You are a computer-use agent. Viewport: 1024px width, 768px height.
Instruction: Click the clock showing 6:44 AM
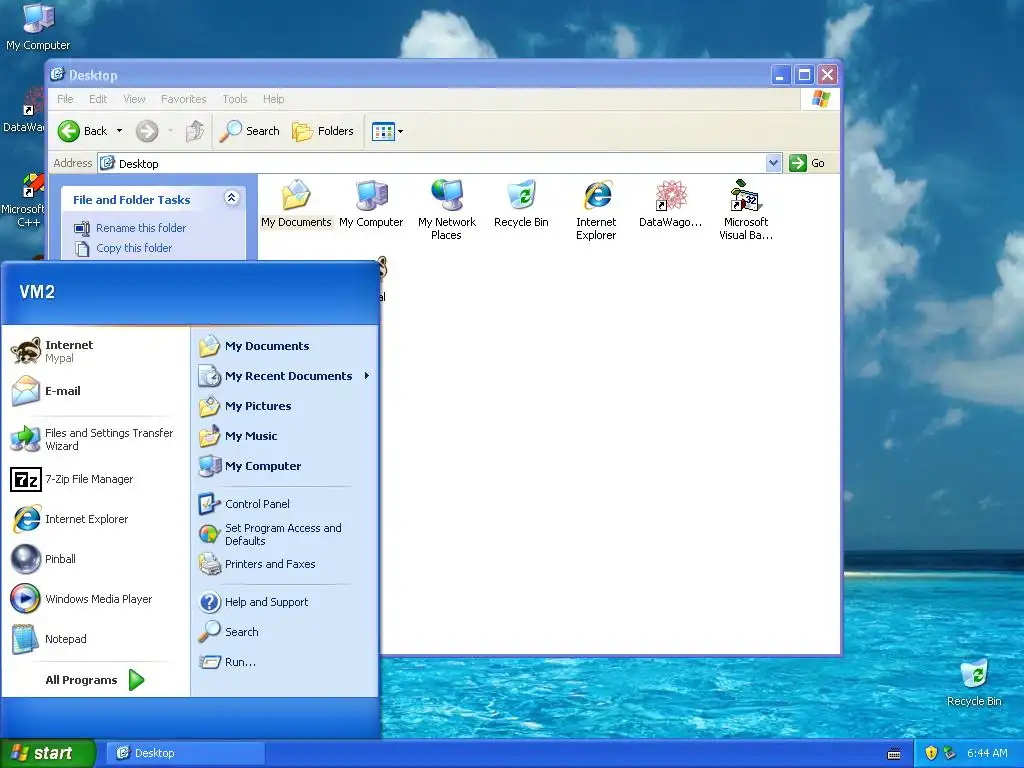(x=987, y=753)
